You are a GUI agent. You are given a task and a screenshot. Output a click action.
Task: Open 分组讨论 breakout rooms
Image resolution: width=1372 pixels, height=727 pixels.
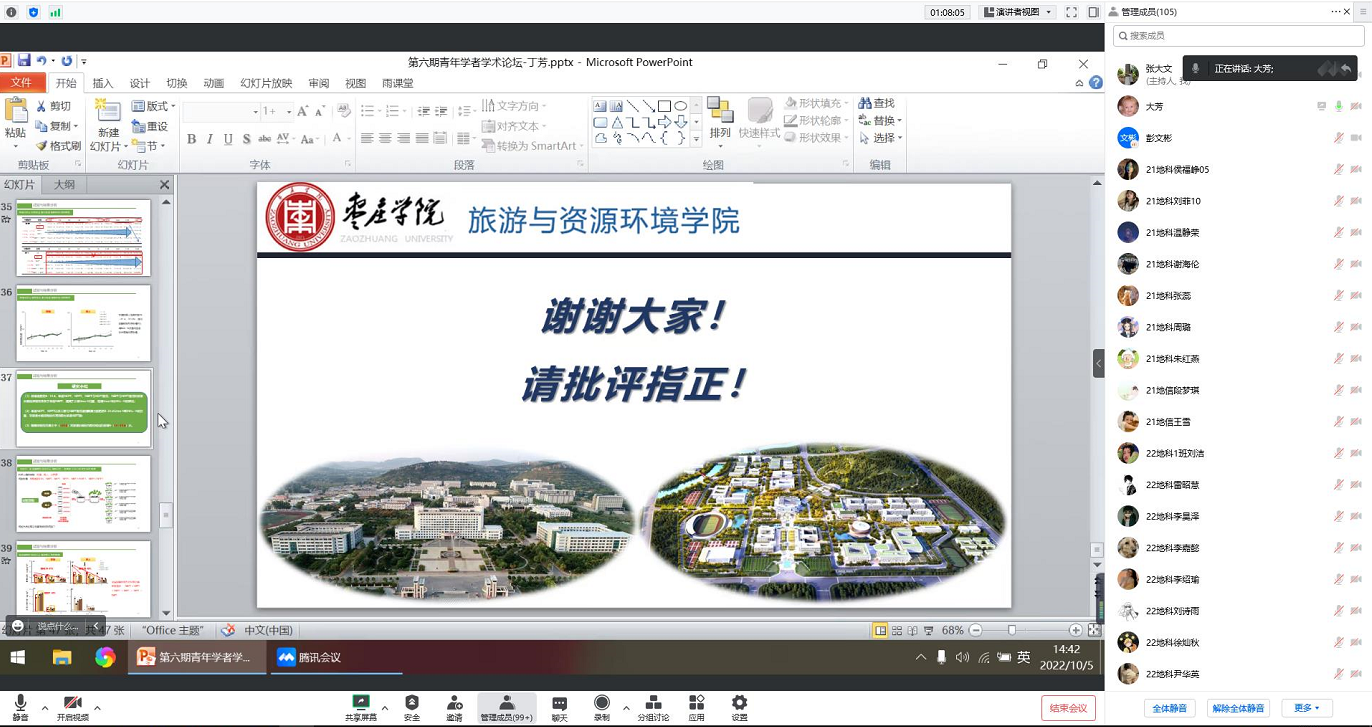click(x=653, y=707)
